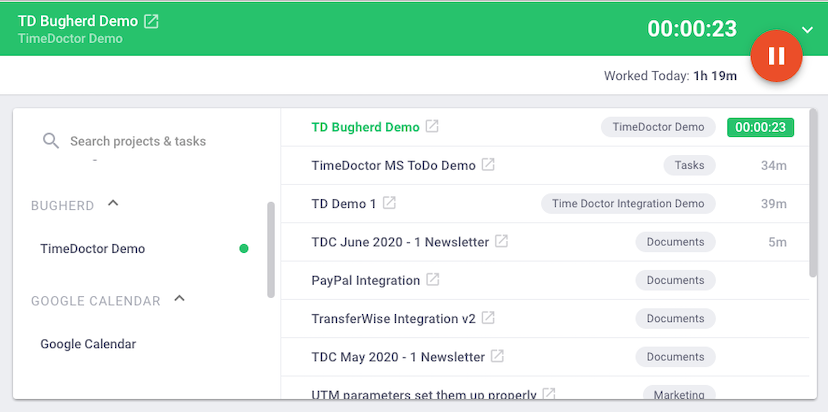Collapse the BUGHERD section
828x412 pixels.
tap(113, 203)
